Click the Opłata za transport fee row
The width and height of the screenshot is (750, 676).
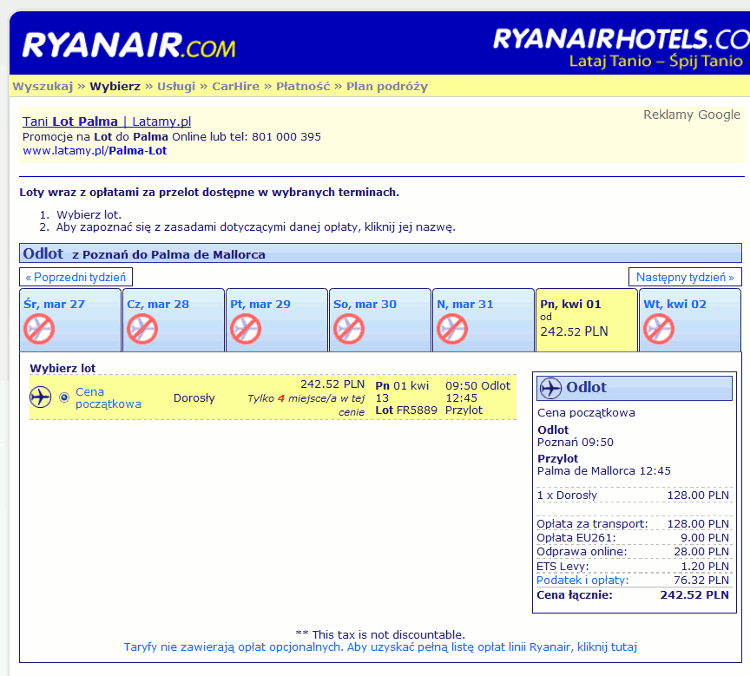pos(632,524)
